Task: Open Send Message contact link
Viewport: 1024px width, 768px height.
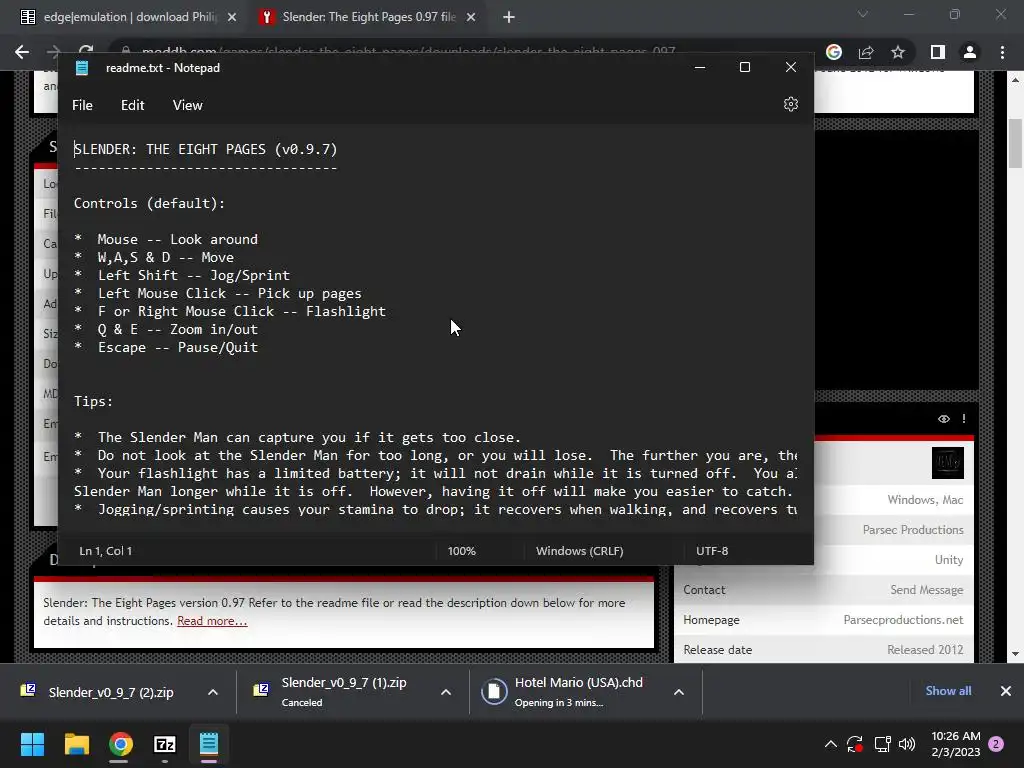Action: 927,590
